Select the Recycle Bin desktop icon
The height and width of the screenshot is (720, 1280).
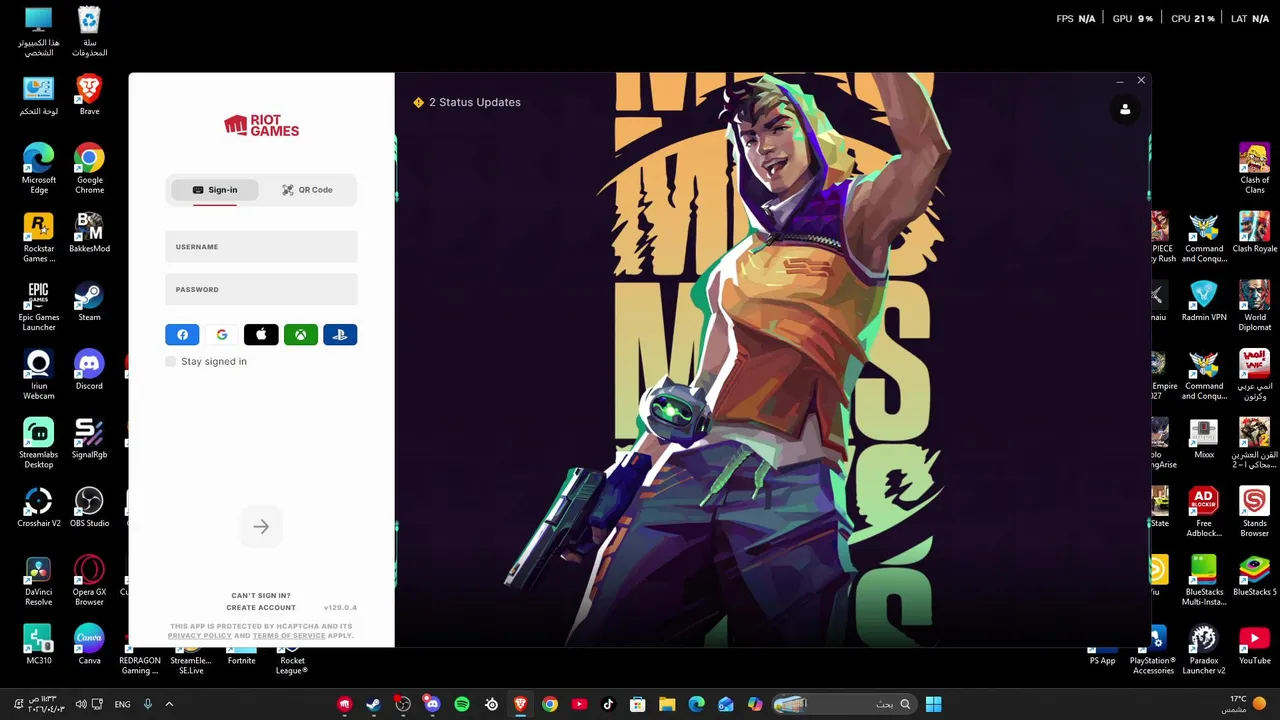pyautogui.click(x=89, y=32)
